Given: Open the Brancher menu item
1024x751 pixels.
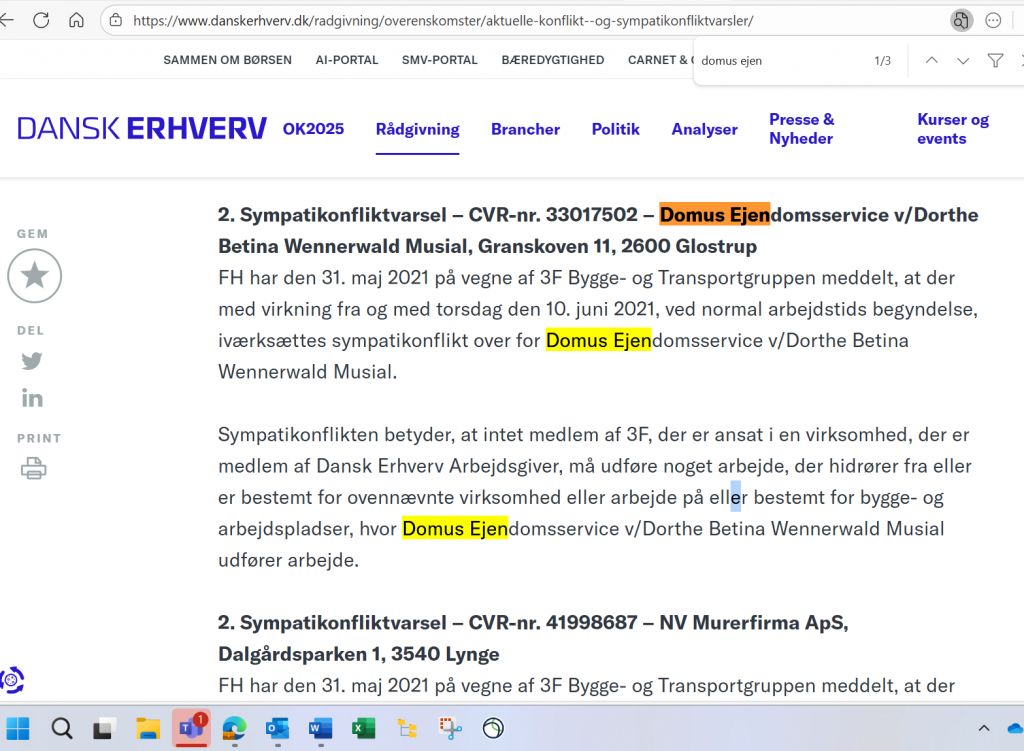Looking at the screenshot, I should pyautogui.click(x=526, y=129).
